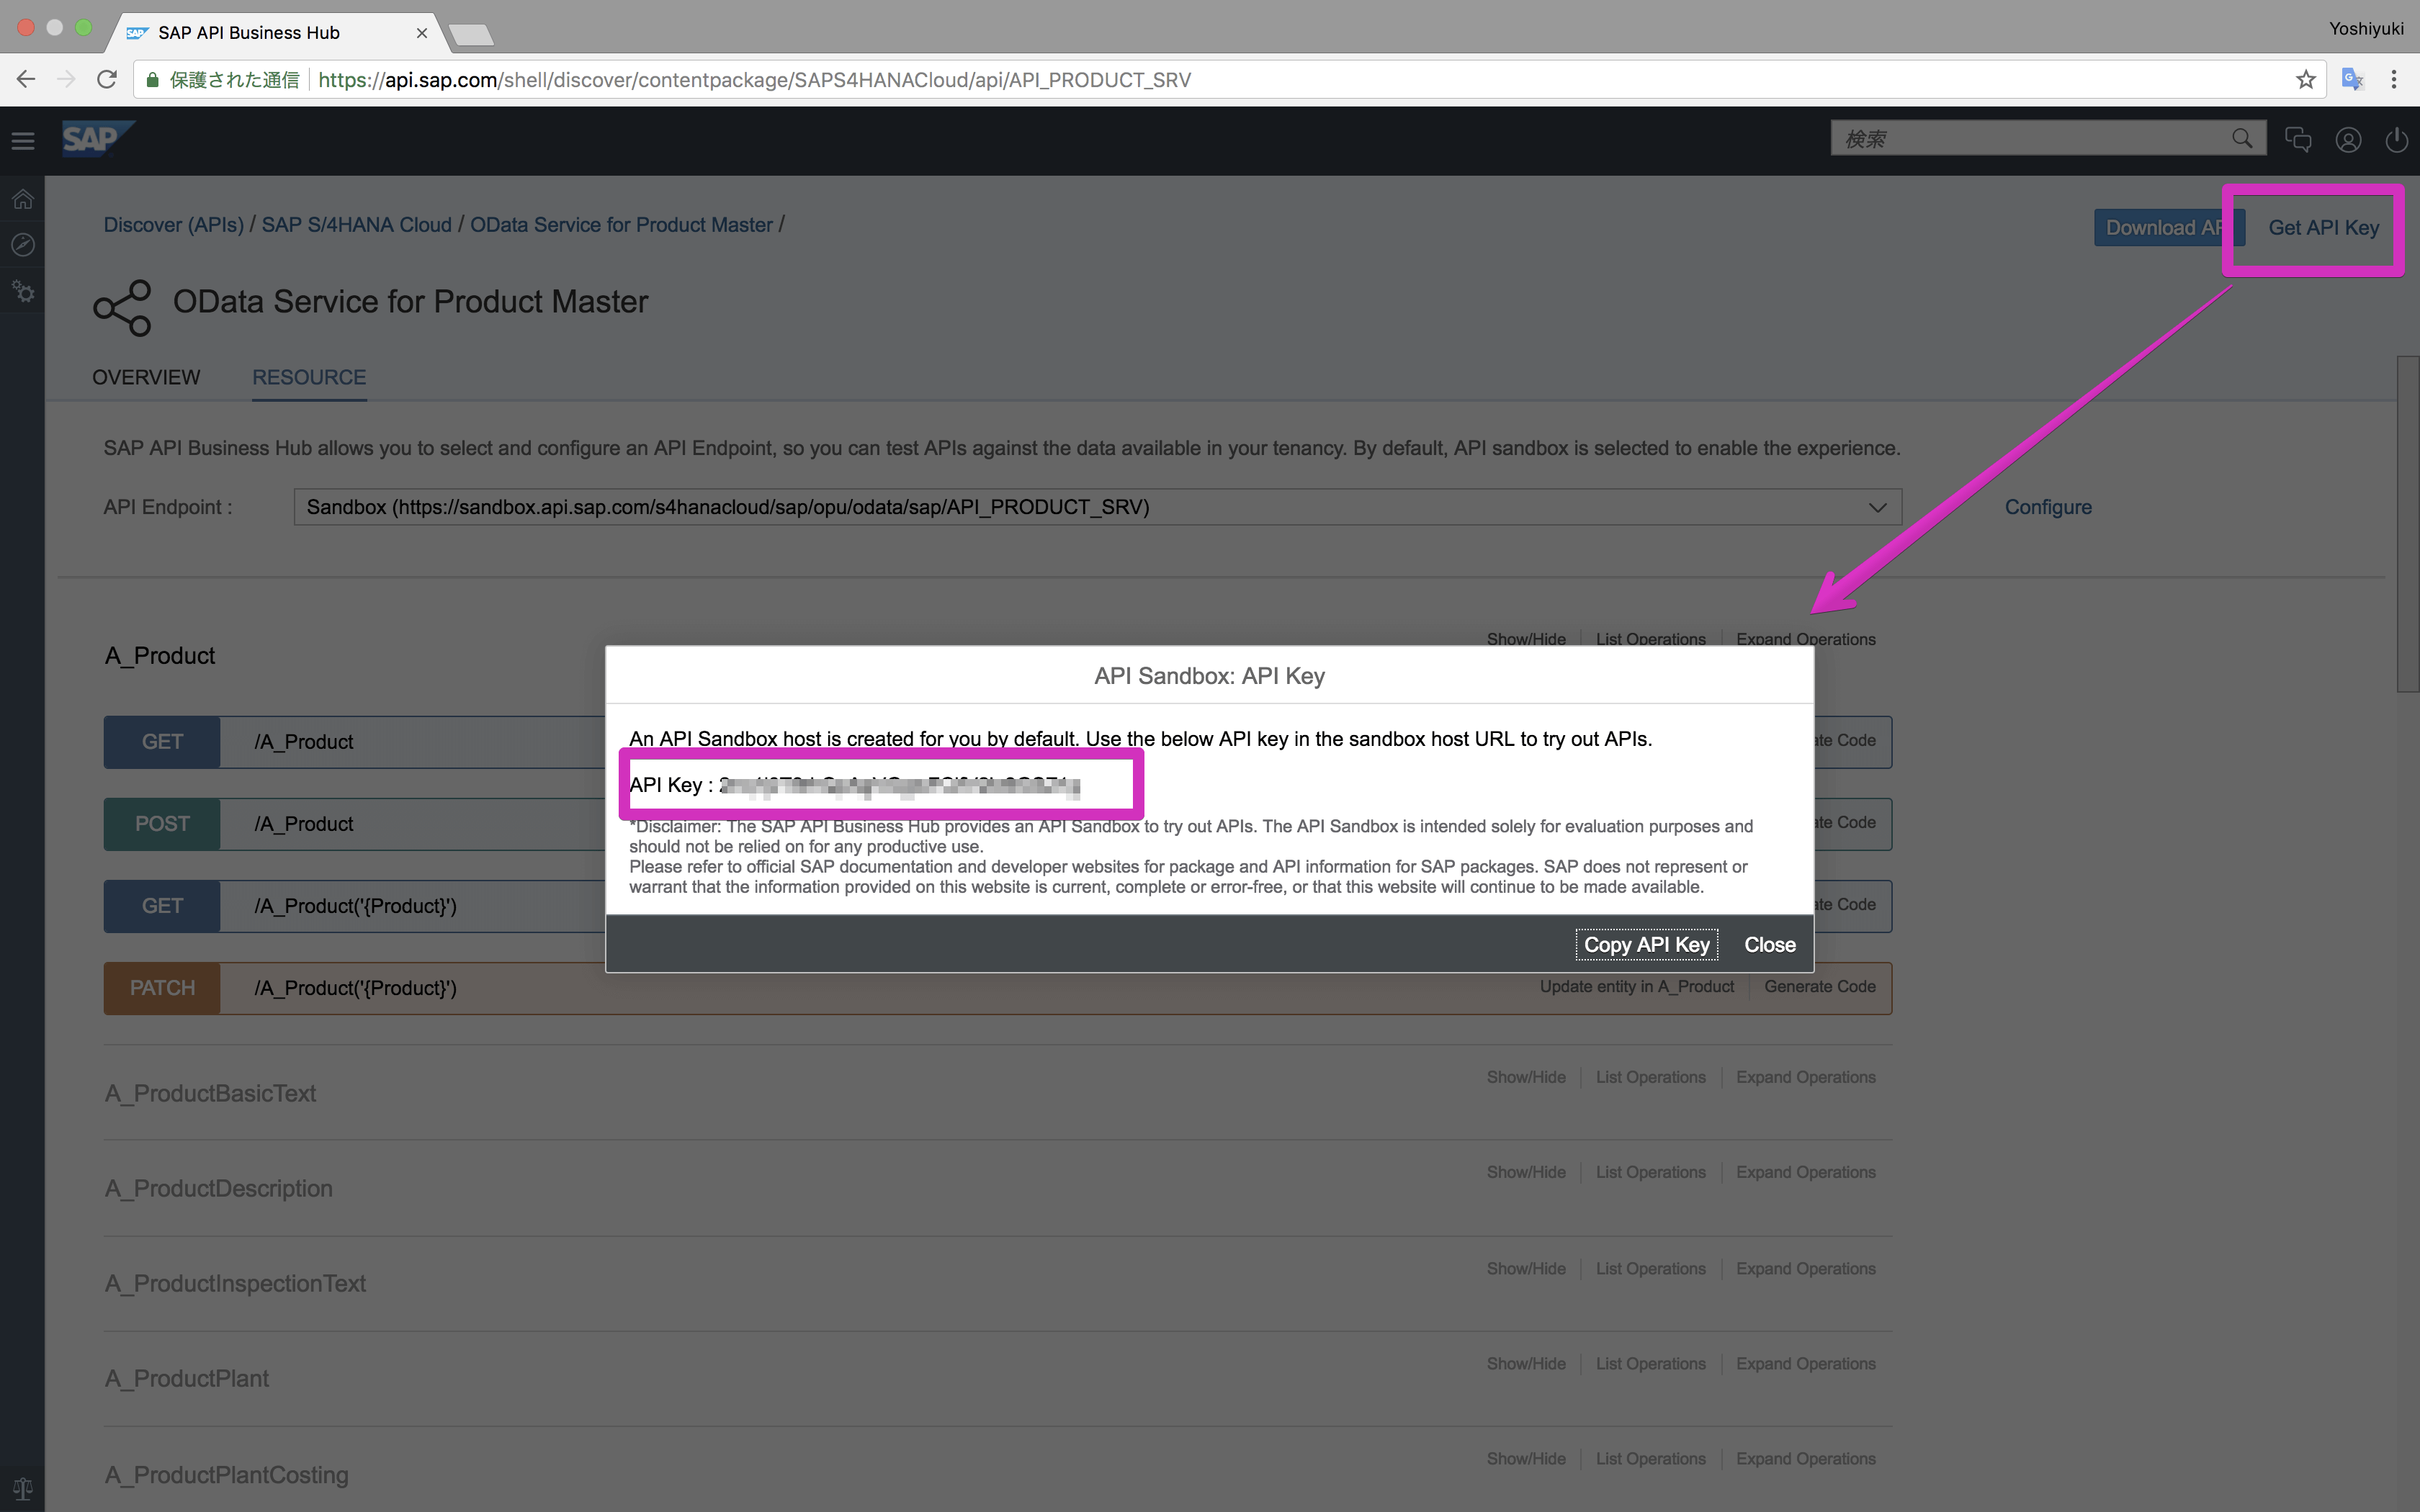The width and height of the screenshot is (2420, 1512).
Task: Show/Hide the A_ProductDescription section
Action: (1525, 1172)
